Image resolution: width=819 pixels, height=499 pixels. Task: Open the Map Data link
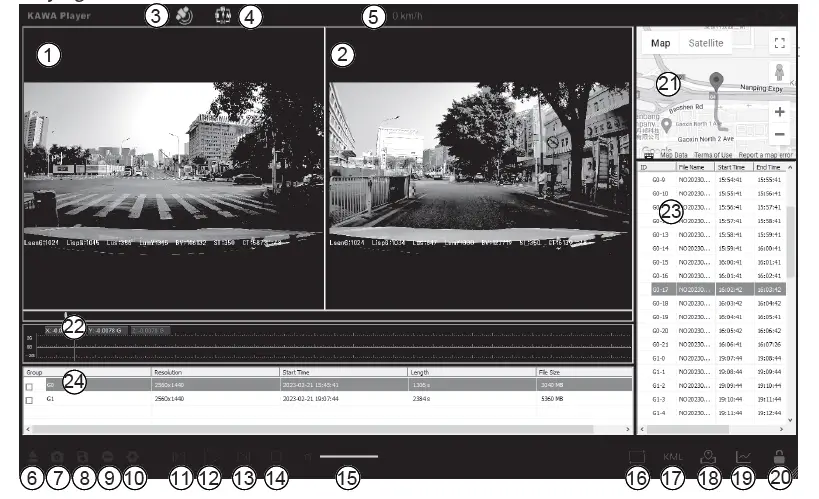pyautogui.click(x=674, y=155)
